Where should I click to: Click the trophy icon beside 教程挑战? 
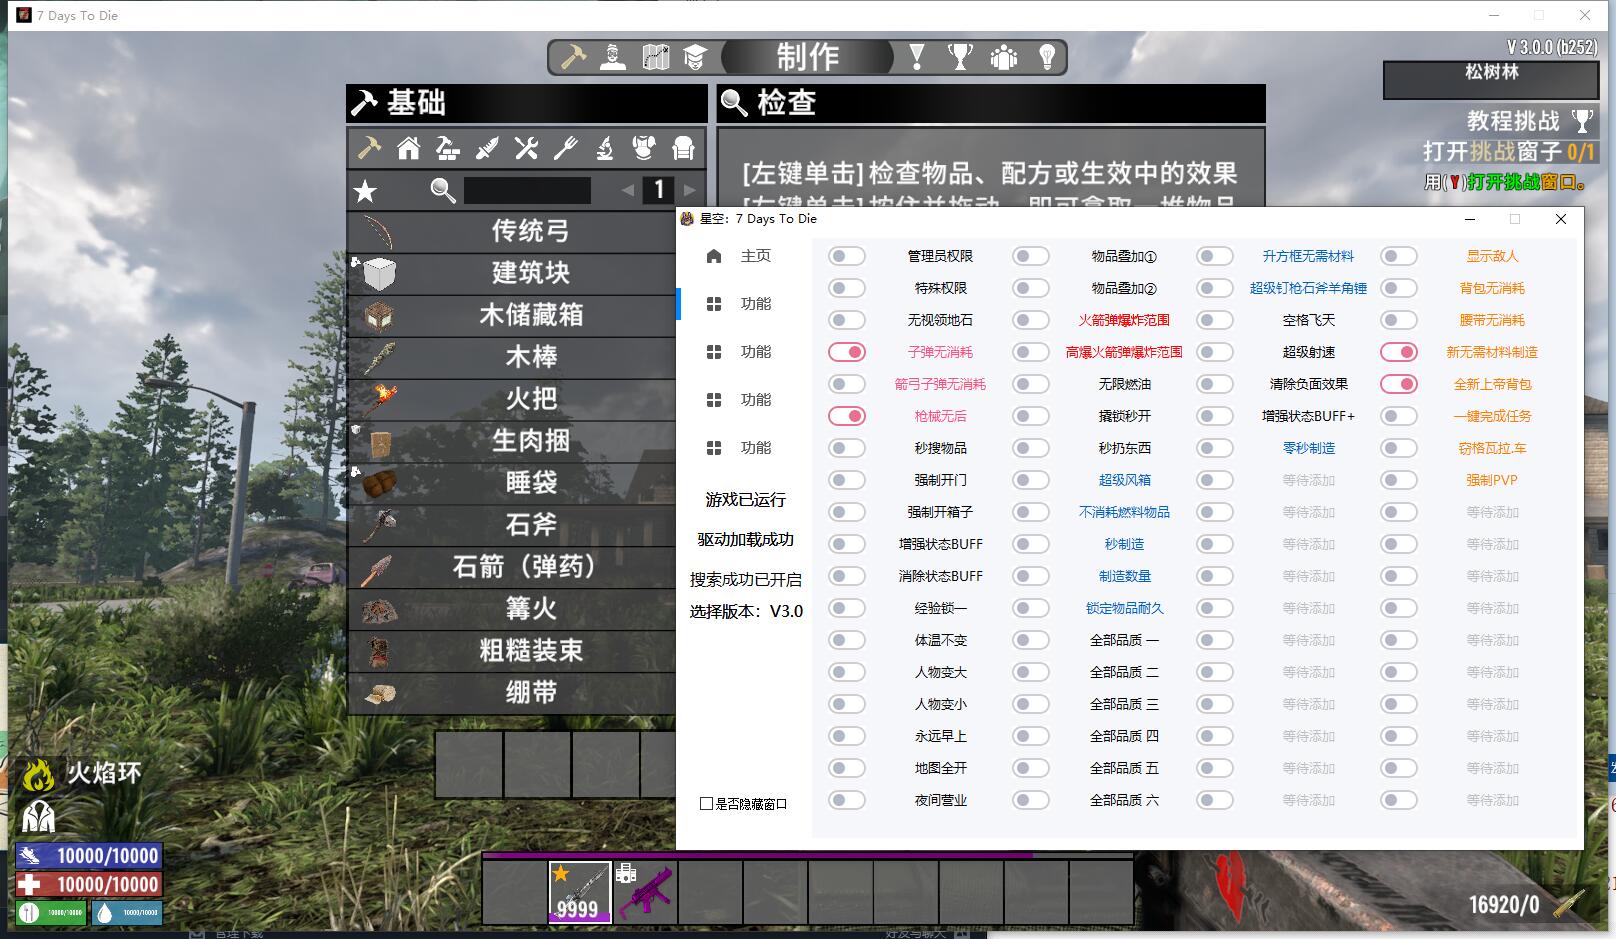click(1582, 121)
